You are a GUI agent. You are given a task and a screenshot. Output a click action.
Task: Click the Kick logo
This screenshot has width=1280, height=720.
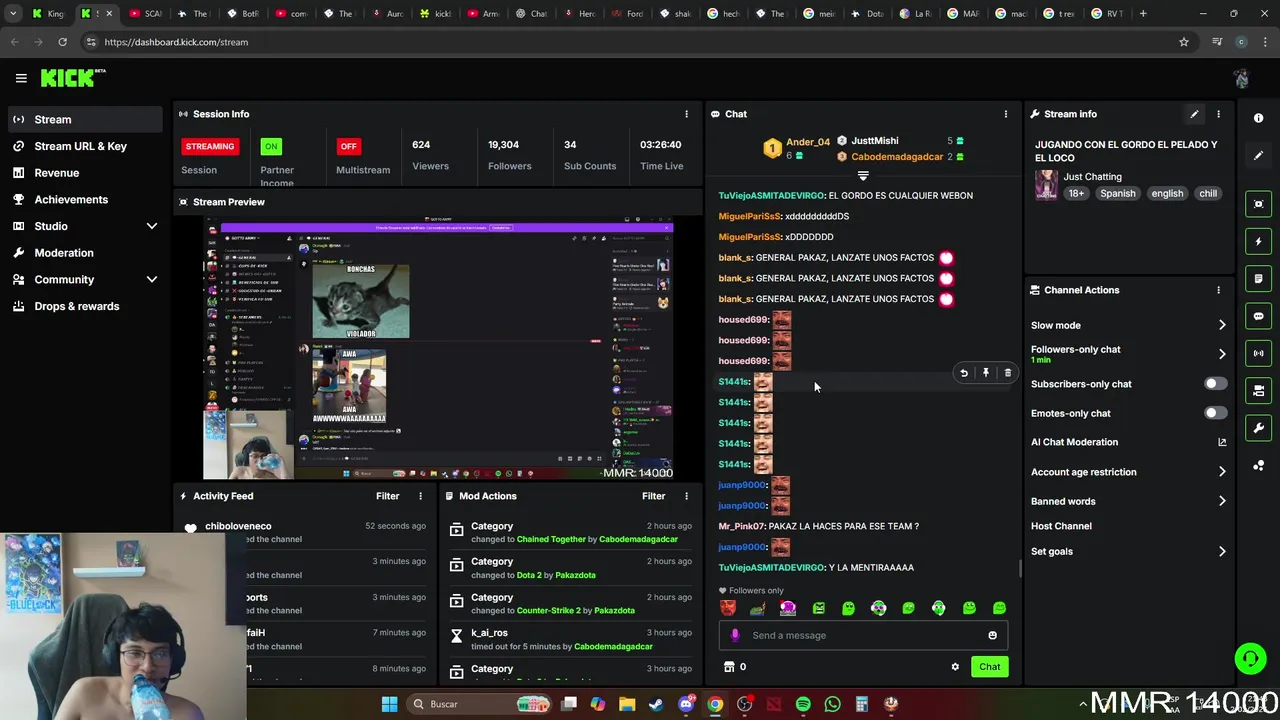pyautogui.click(x=73, y=78)
